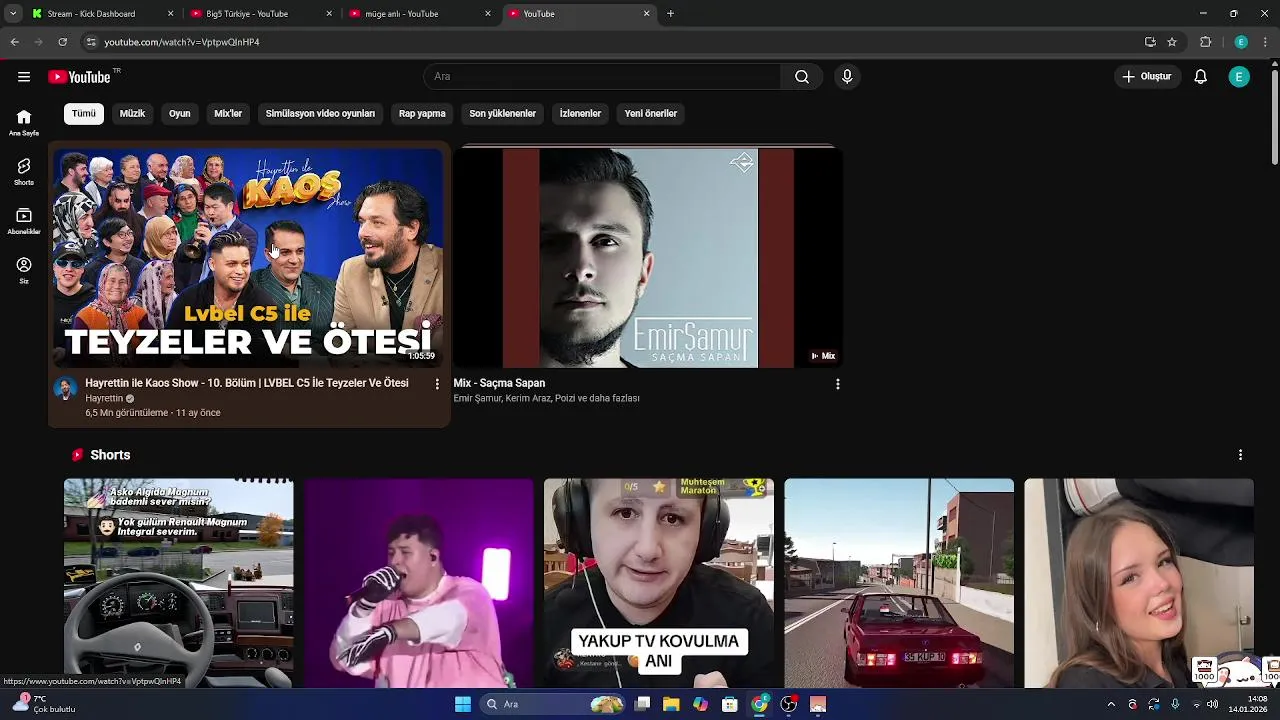Bookmark this page with star icon
1280x720 pixels.
1172,42
